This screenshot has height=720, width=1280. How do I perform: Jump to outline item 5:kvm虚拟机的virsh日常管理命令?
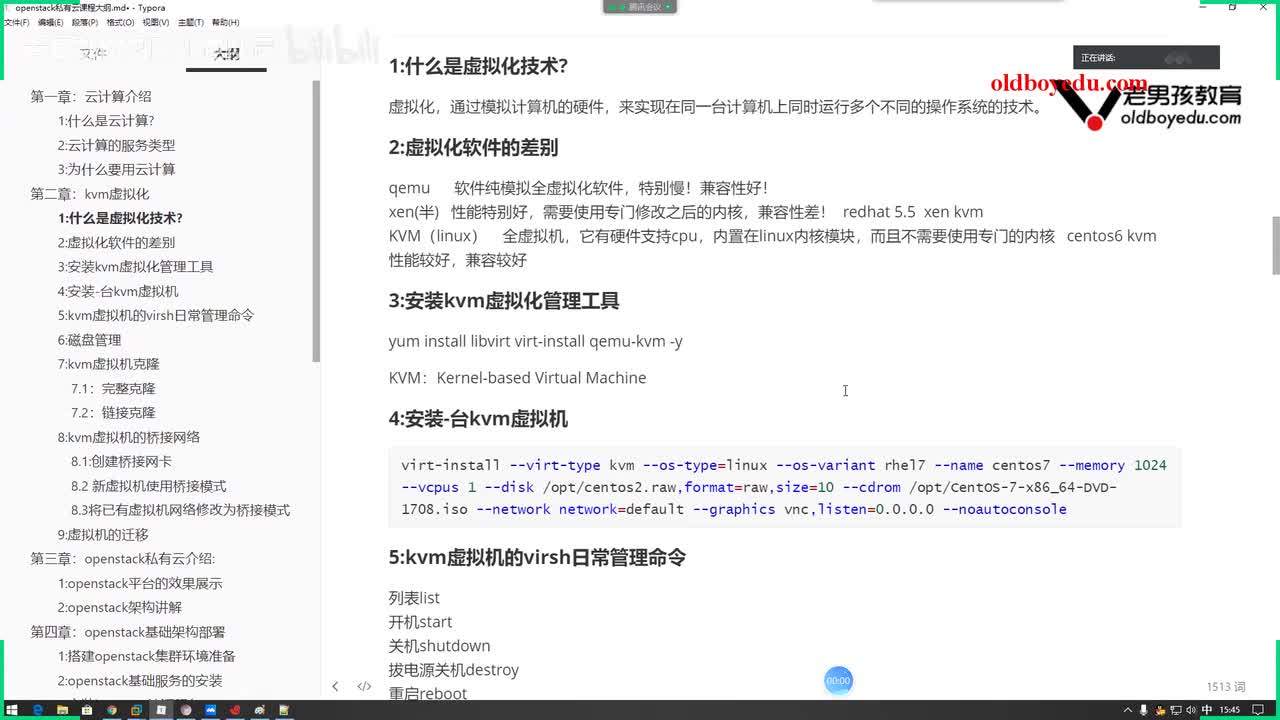point(156,316)
